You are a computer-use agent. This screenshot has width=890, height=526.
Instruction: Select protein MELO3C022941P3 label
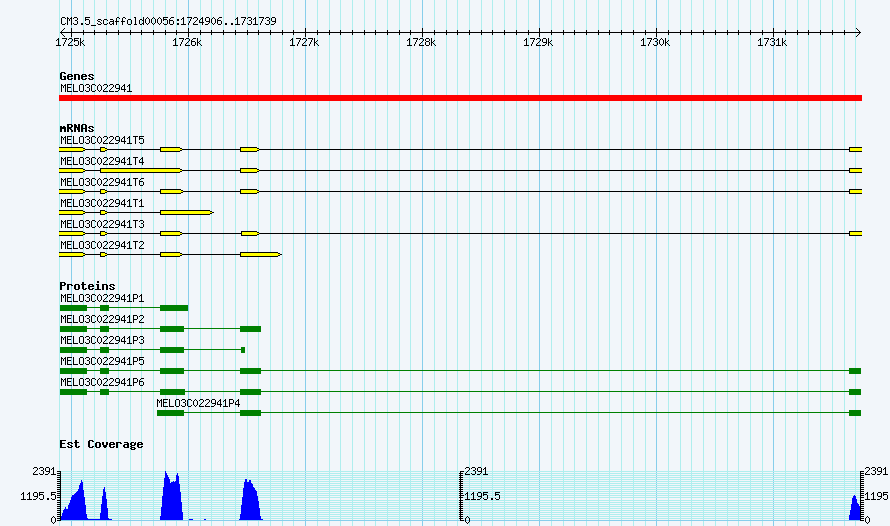pos(102,340)
